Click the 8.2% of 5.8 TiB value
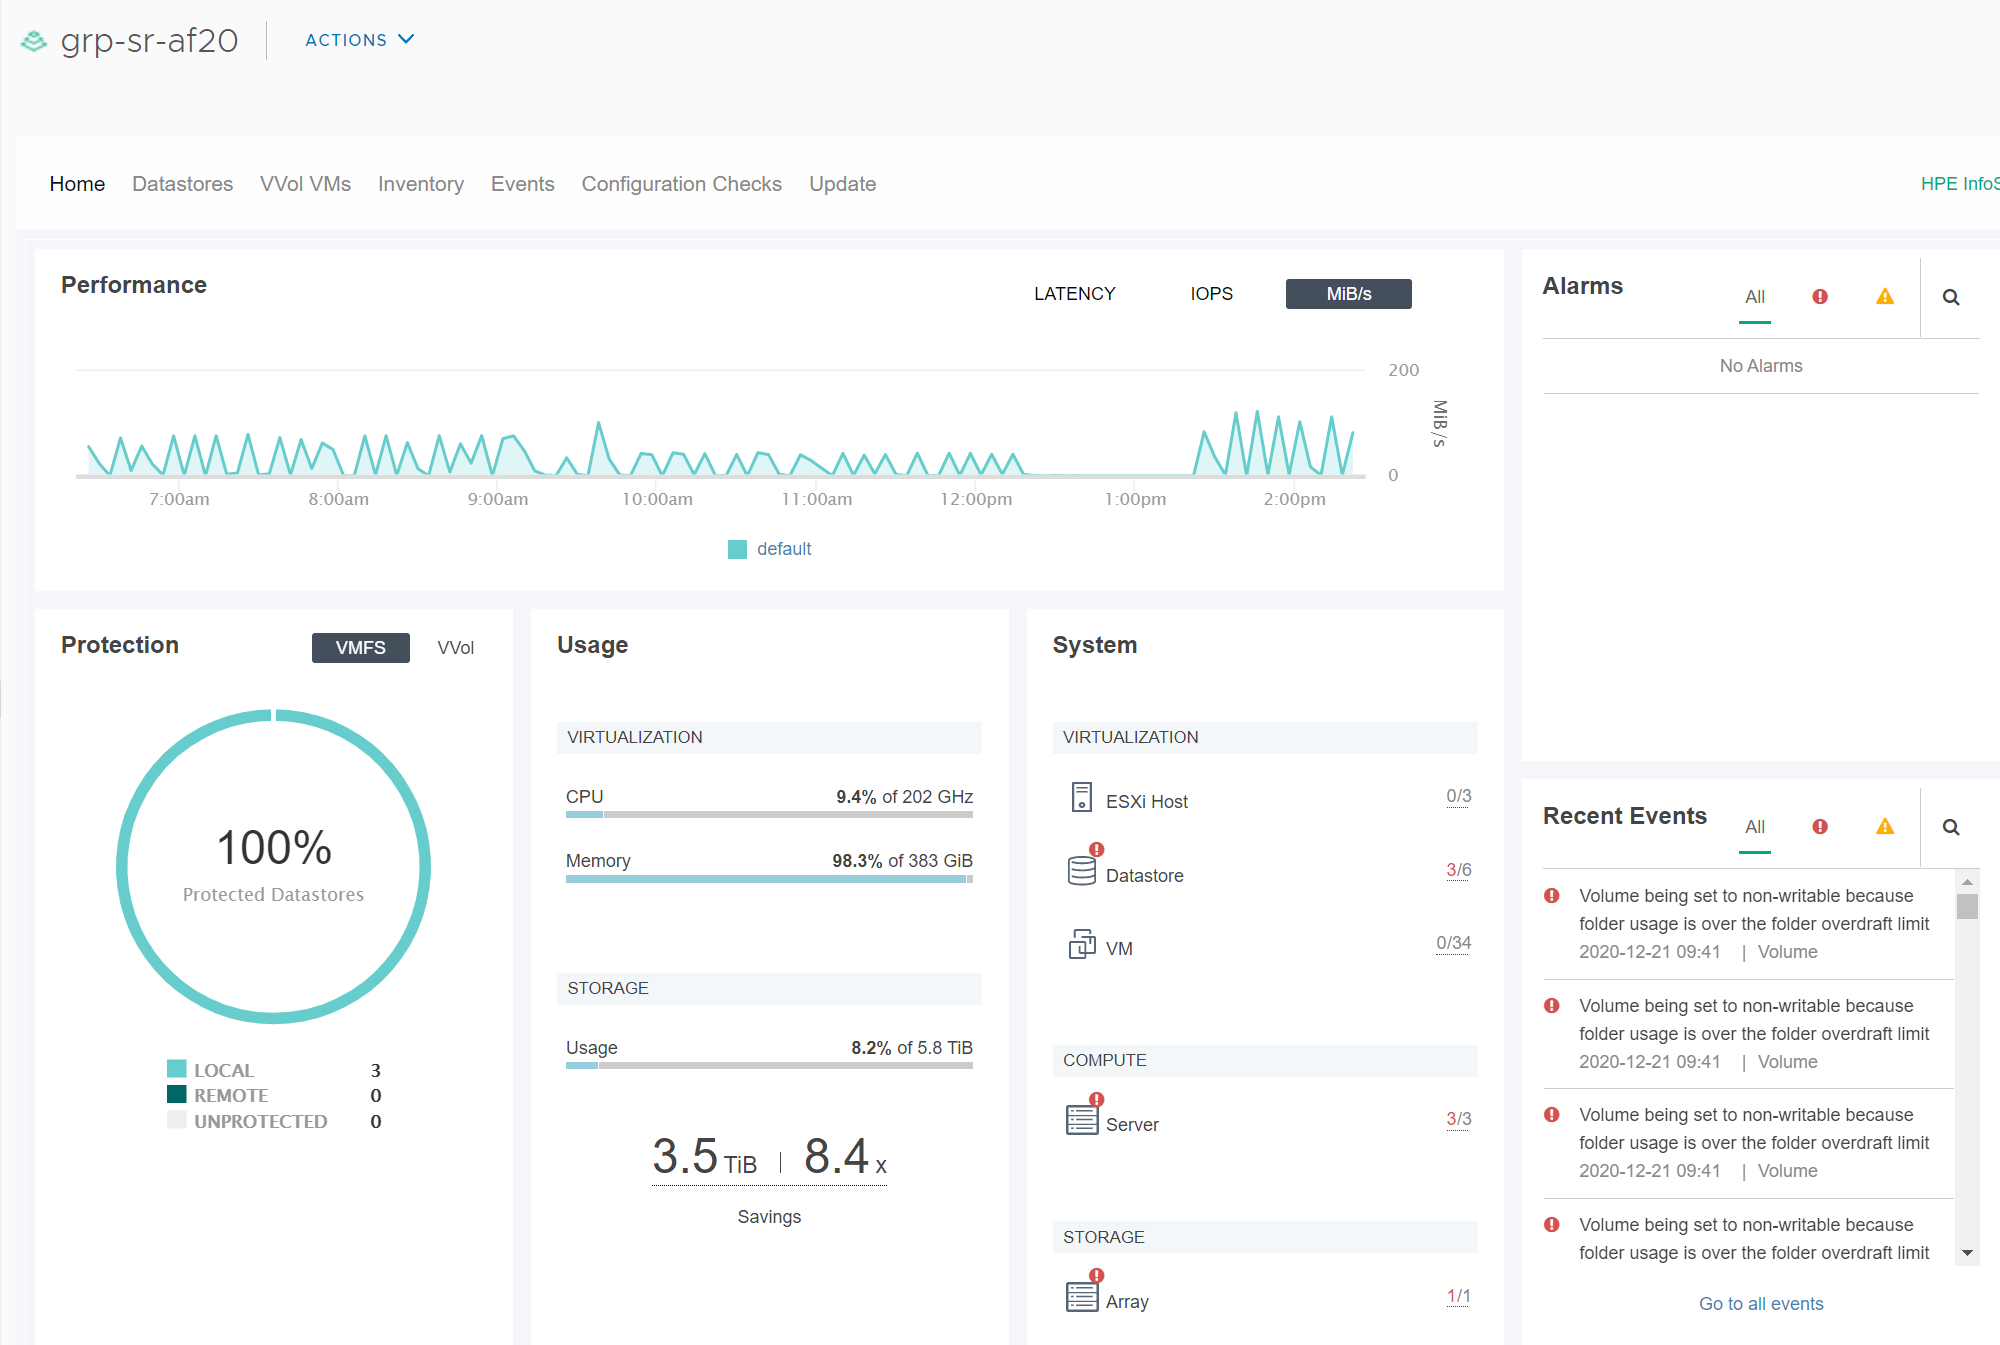The width and height of the screenshot is (2000, 1345). 912,1048
